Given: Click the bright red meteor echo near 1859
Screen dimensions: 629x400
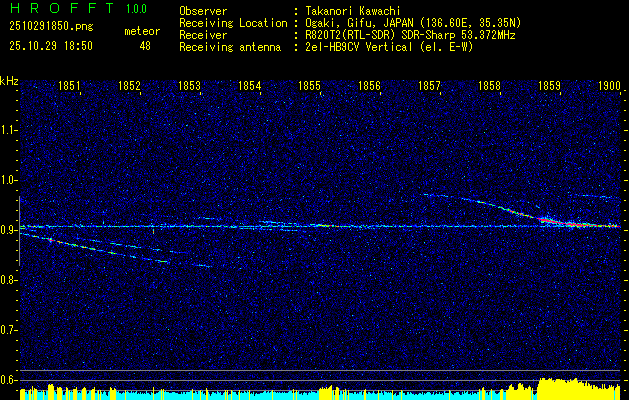Looking at the screenshot, I should (578, 223).
